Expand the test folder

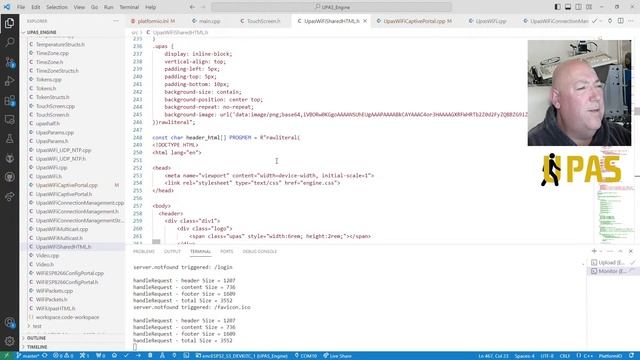pyautogui.click(x=73, y=326)
